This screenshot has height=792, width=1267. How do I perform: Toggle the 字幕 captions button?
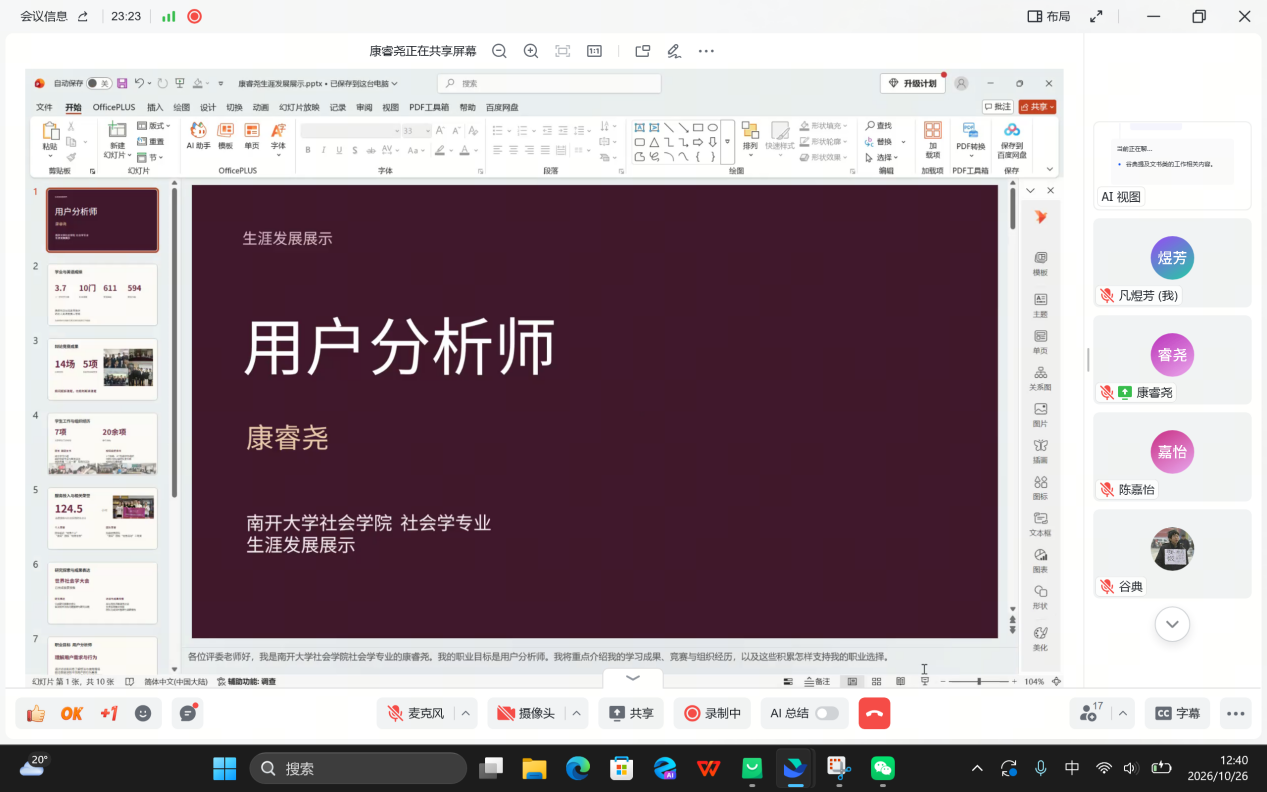pos(1177,713)
